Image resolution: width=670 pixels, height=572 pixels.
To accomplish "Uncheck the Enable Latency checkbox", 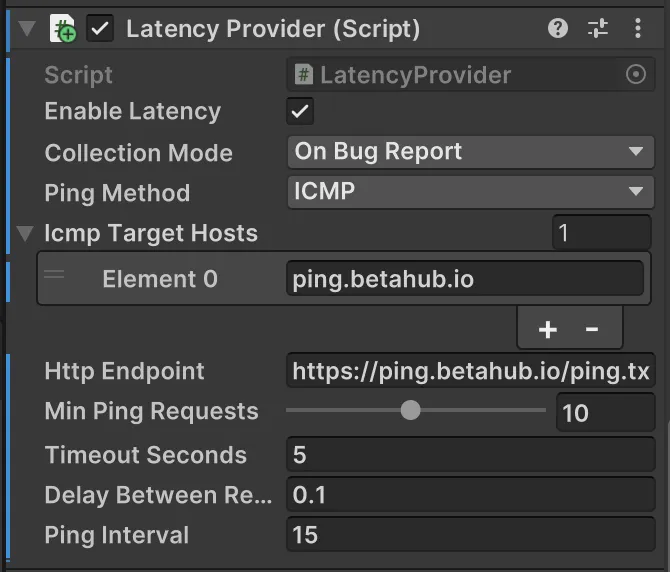I will [x=300, y=111].
